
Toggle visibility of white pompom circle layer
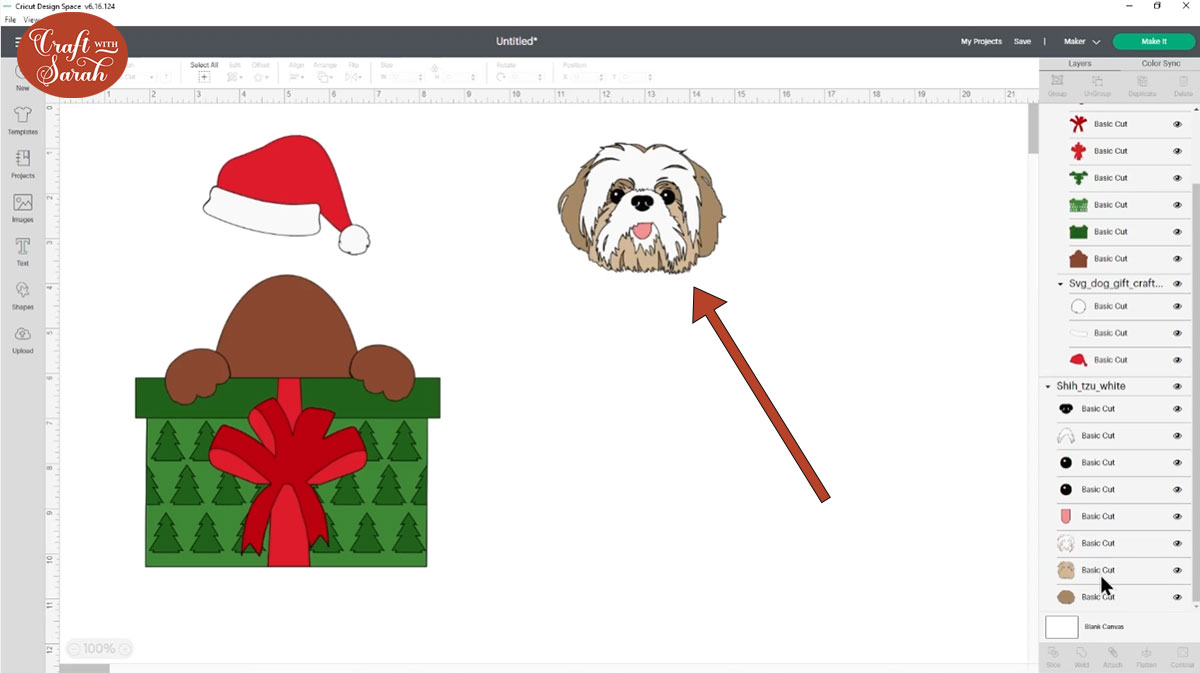pos(1177,306)
